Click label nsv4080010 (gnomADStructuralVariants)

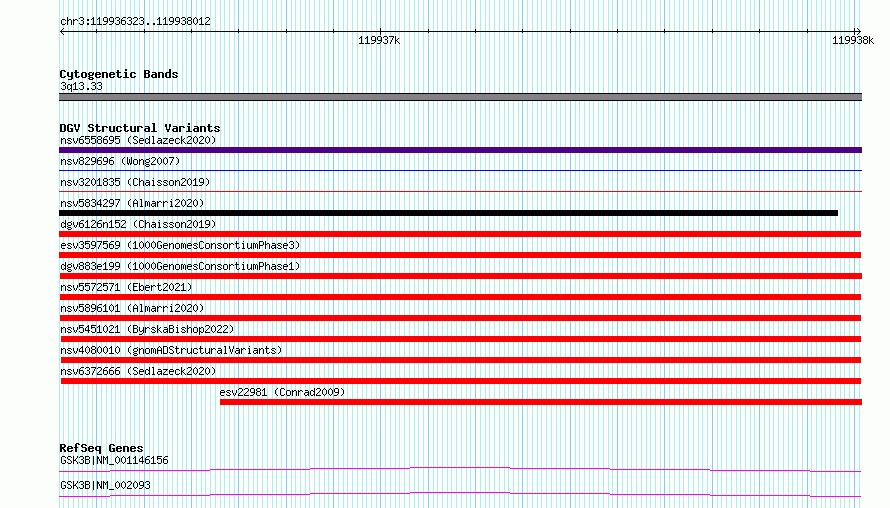[x=171, y=350]
